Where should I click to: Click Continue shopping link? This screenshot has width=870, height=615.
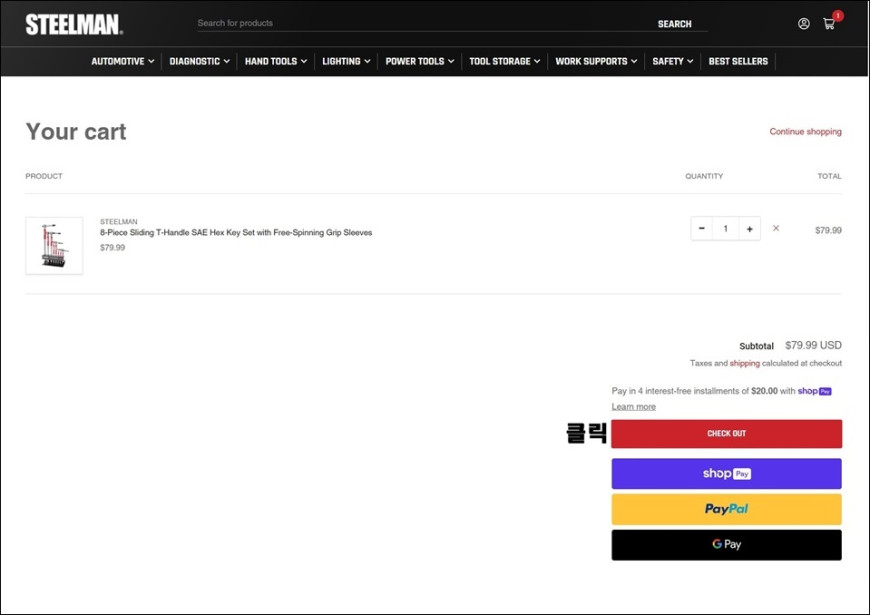[805, 132]
